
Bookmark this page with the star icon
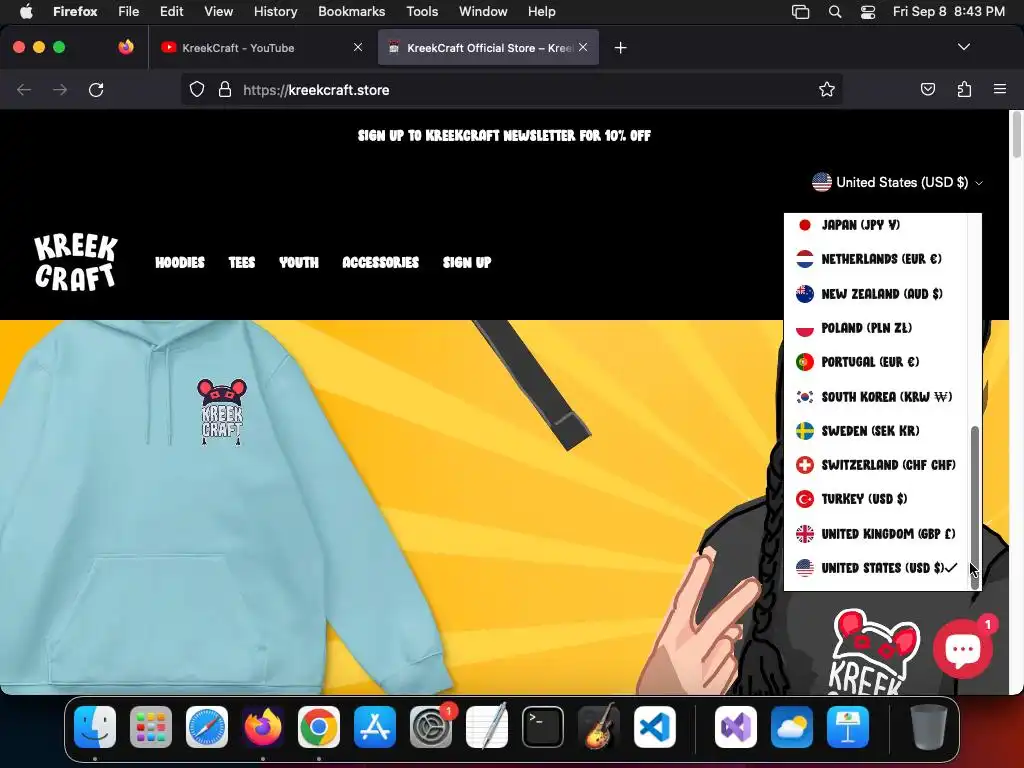(827, 89)
